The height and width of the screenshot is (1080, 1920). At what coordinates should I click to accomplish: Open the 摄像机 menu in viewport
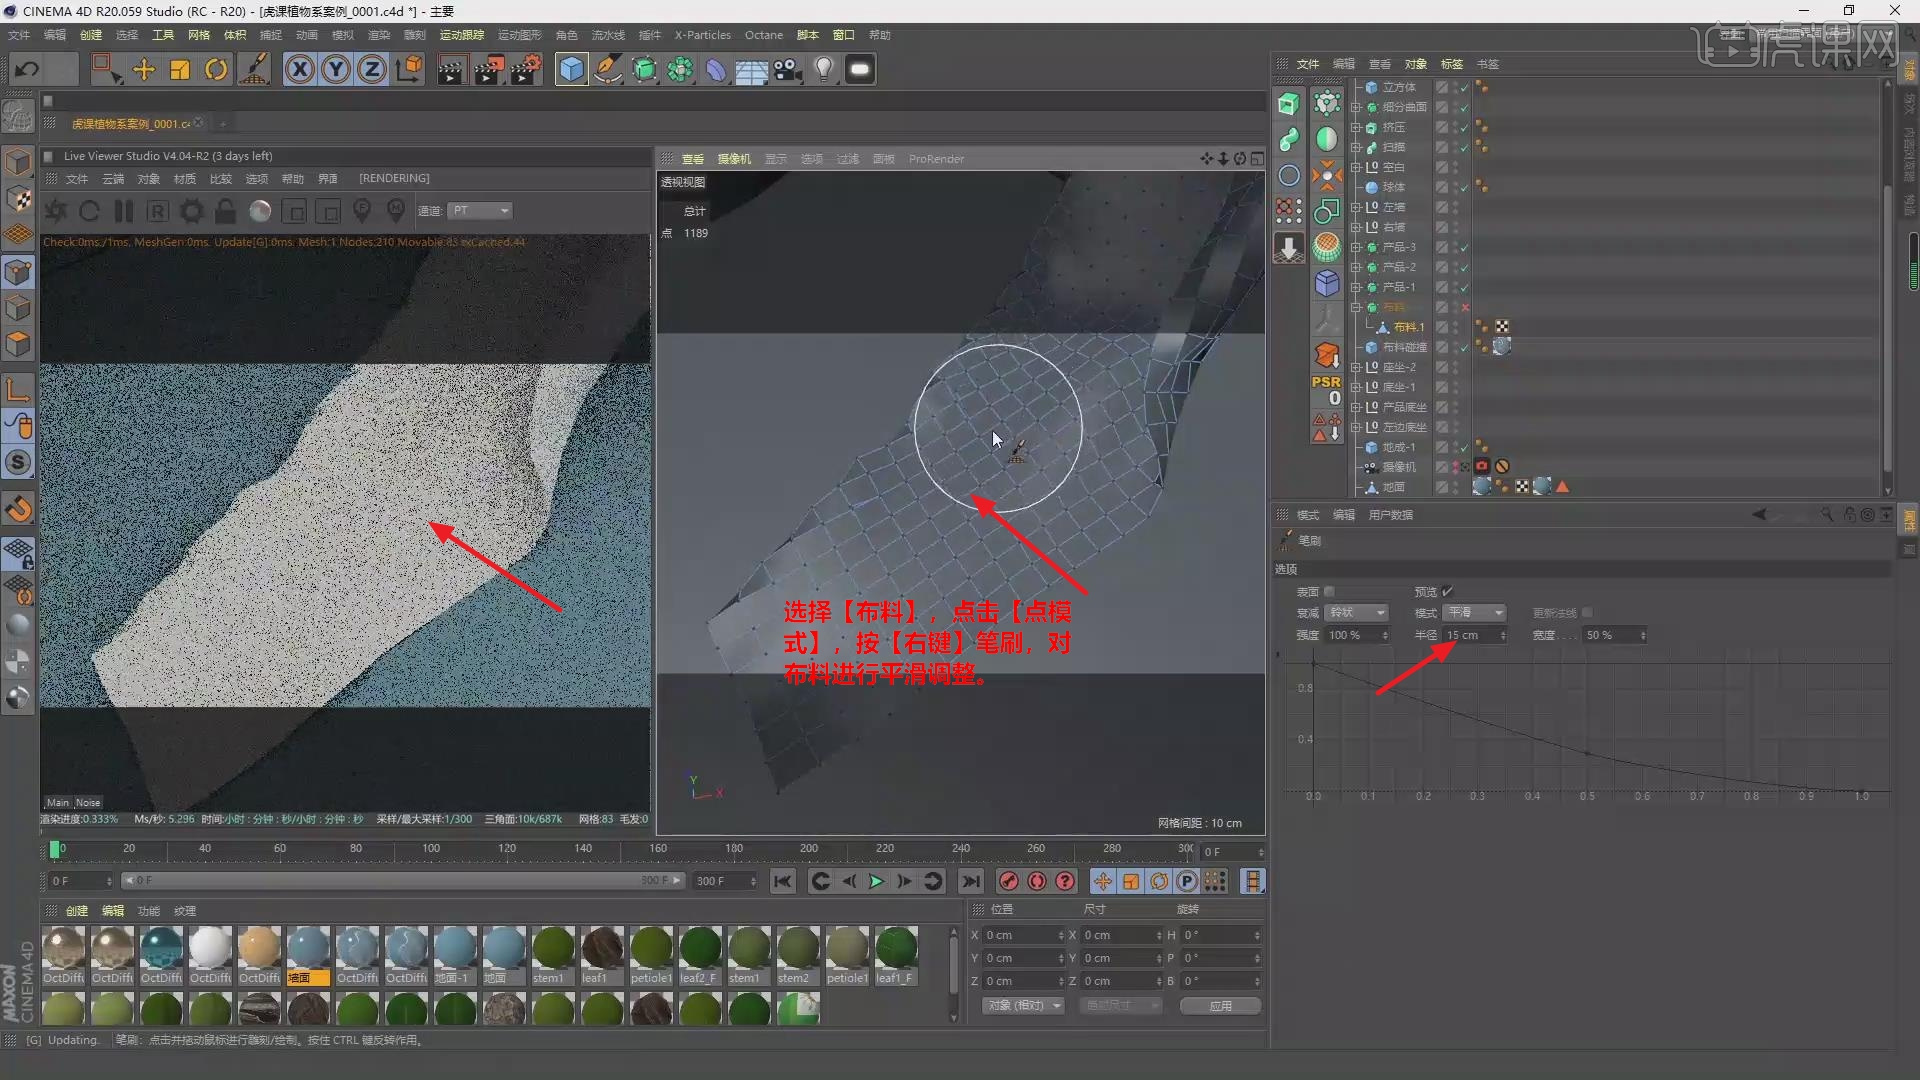coord(734,159)
